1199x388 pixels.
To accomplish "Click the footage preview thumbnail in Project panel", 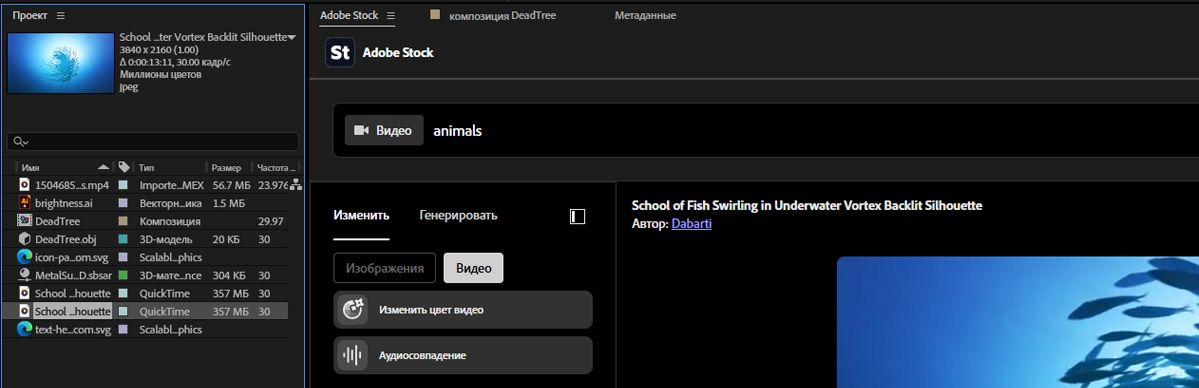I will pos(60,63).
